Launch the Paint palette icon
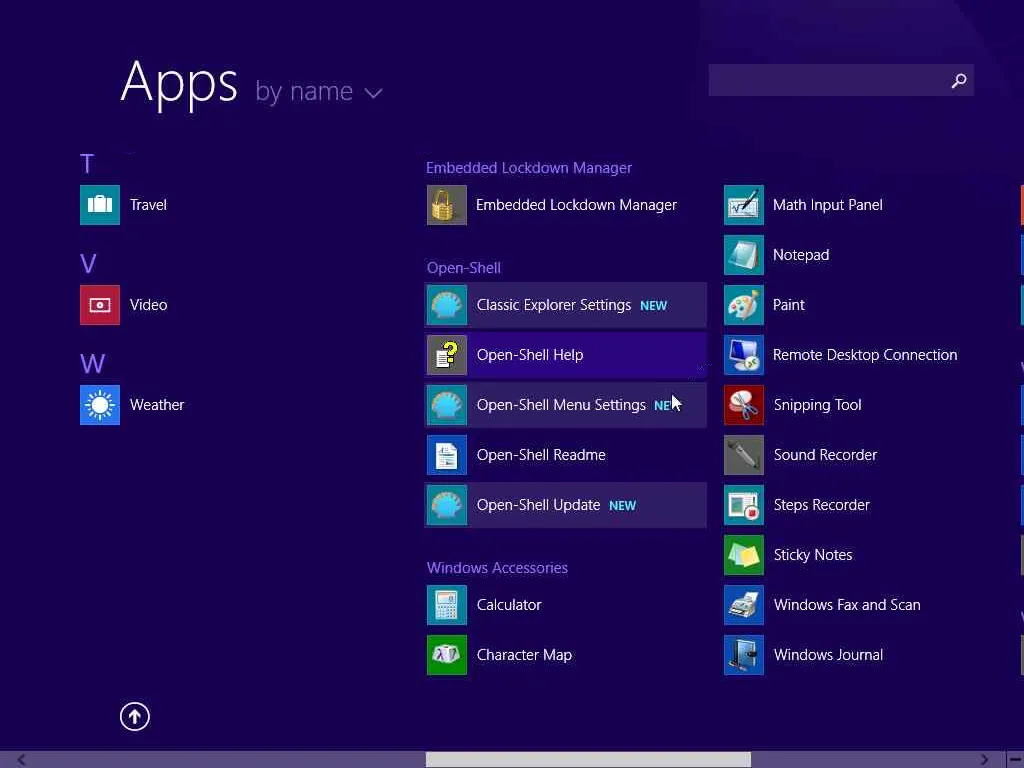Screen dimensions: 1024x768 point(744,305)
